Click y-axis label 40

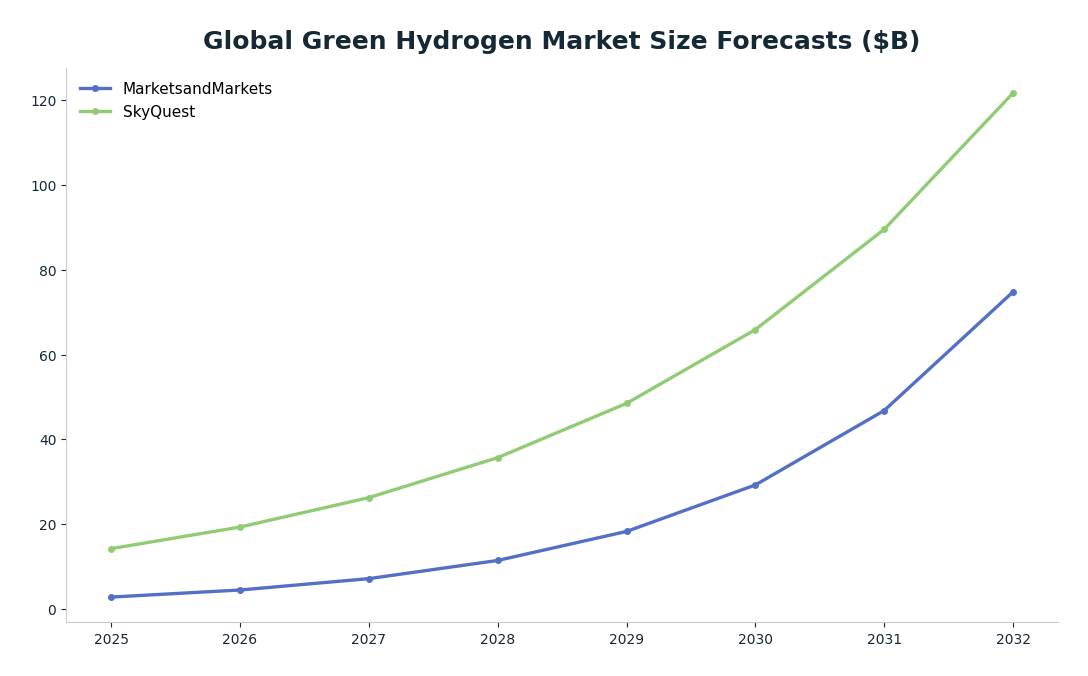(x=48, y=440)
